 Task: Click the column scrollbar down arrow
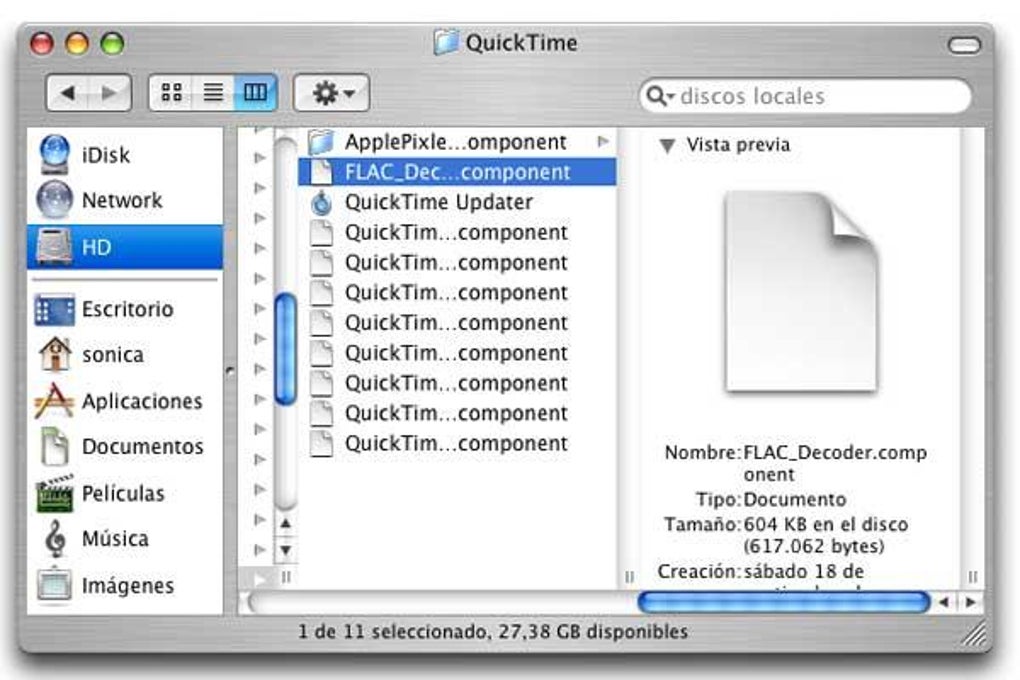[x=286, y=551]
